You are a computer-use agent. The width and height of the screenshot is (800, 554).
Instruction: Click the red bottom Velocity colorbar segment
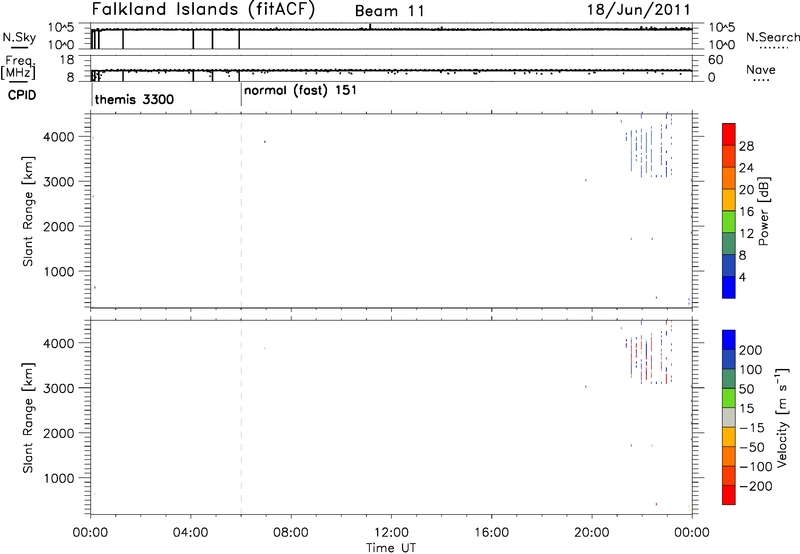coord(729,495)
